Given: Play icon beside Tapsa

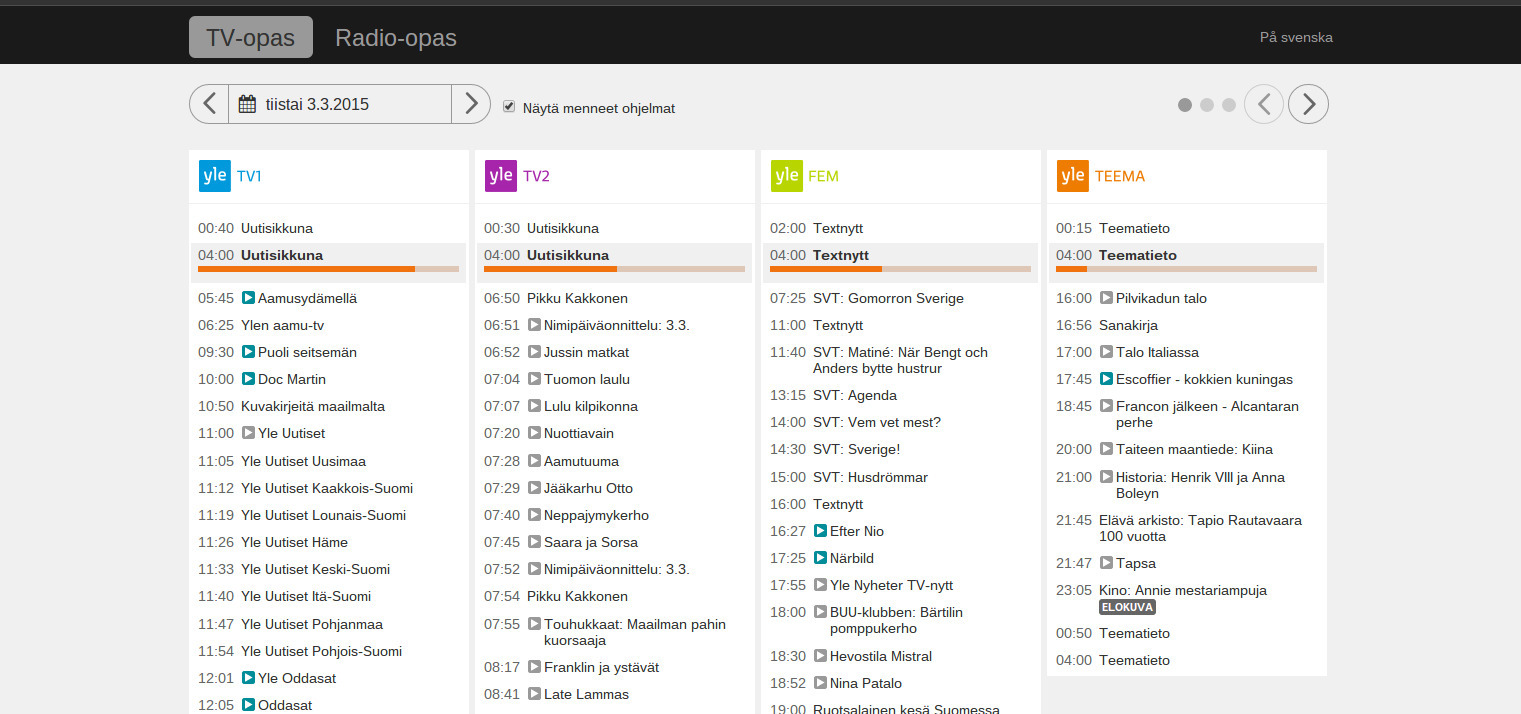Looking at the screenshot, I should click(1106, 563).
